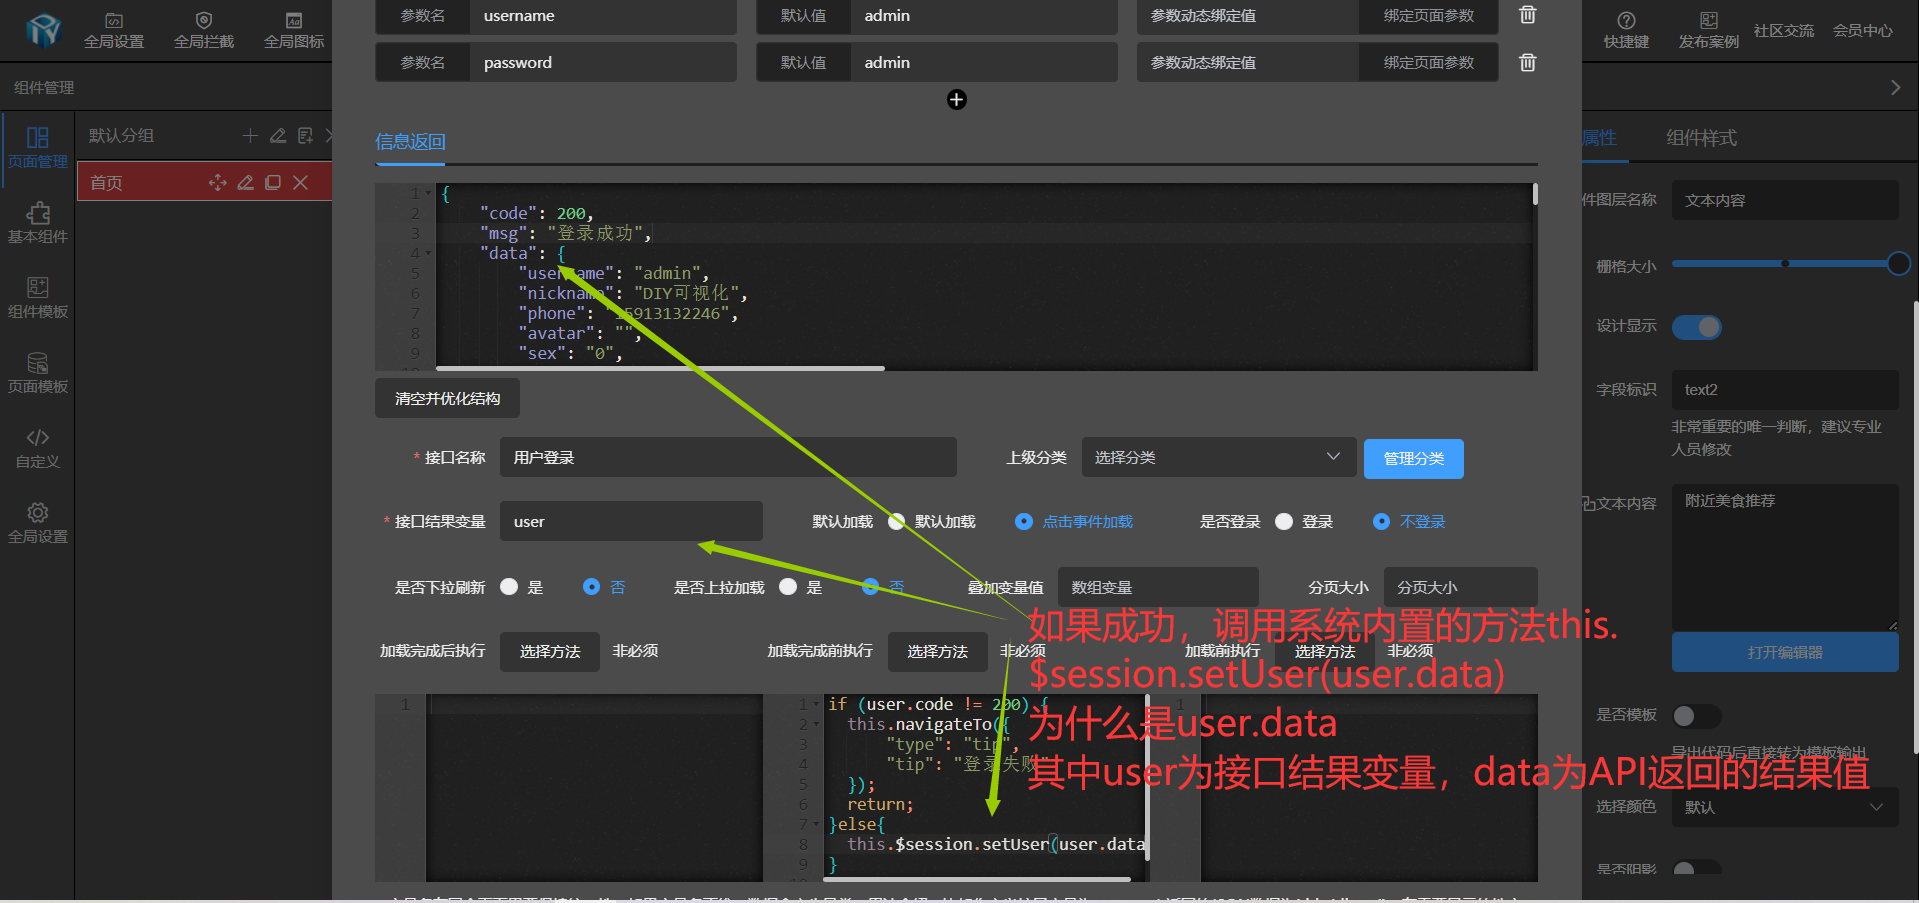Open 发布案例 in the top bar
The image size is (1919, 903).
point(1708,31)
